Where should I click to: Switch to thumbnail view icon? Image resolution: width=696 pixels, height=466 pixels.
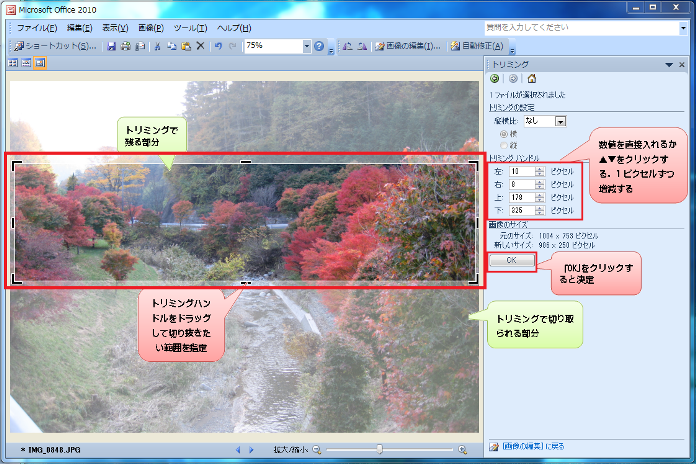click(x=13, y=63)
